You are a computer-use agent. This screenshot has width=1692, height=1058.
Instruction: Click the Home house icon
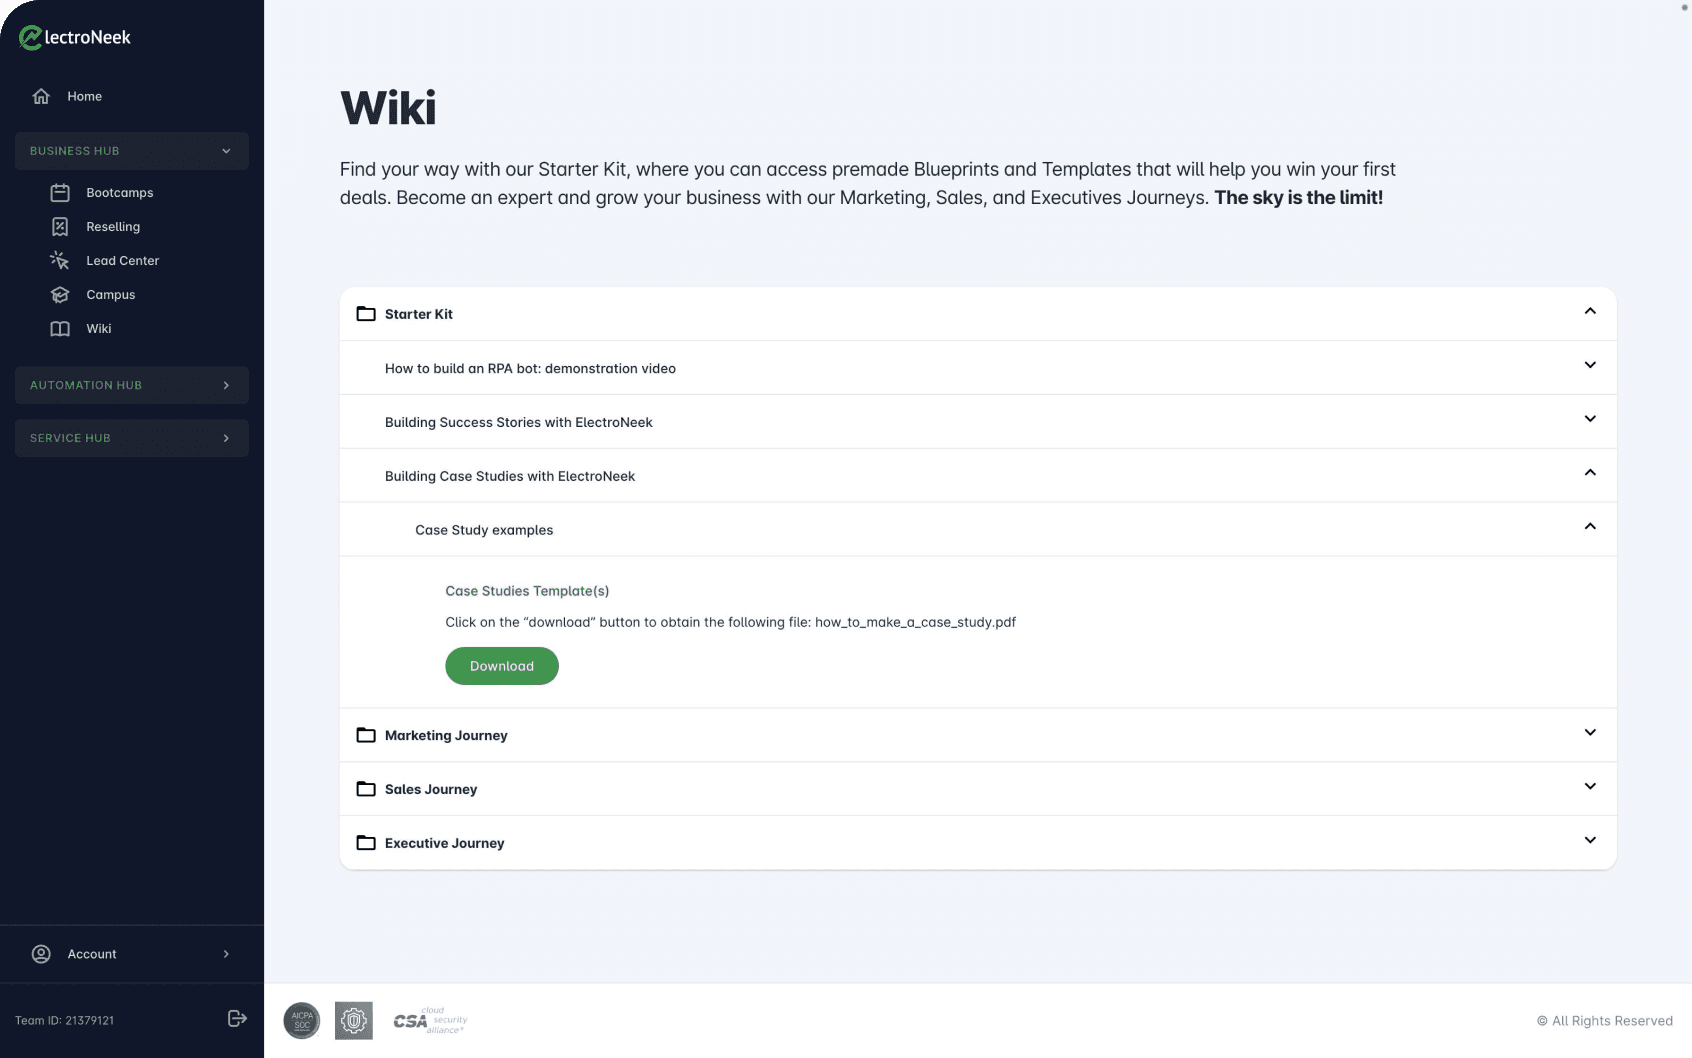(41, 96)
